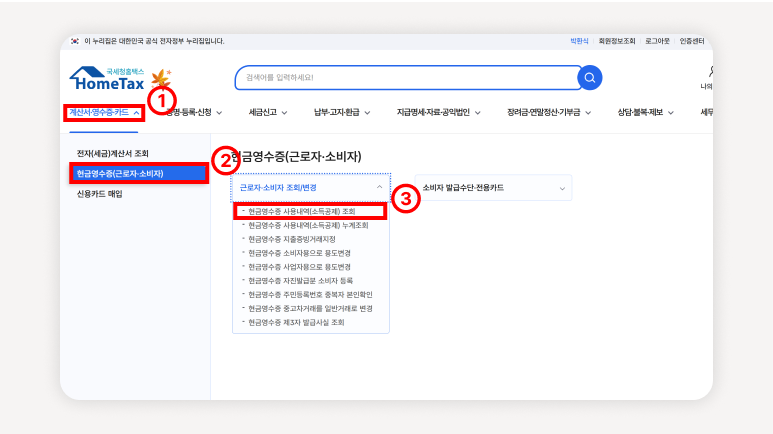
Task: Open 현금영수증 소비자용으로 용도변경
Action: tap(299, 253)
